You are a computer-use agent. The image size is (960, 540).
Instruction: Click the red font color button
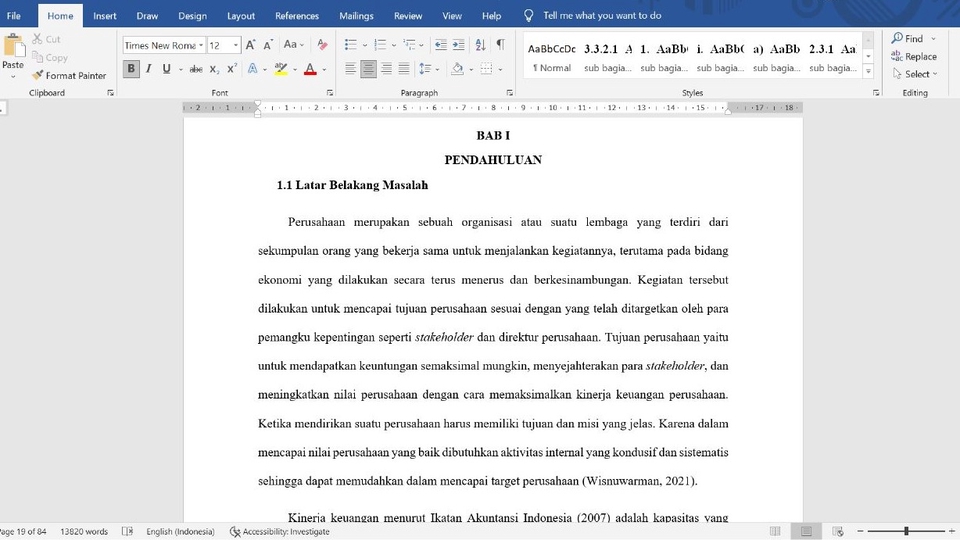point(310,69)
